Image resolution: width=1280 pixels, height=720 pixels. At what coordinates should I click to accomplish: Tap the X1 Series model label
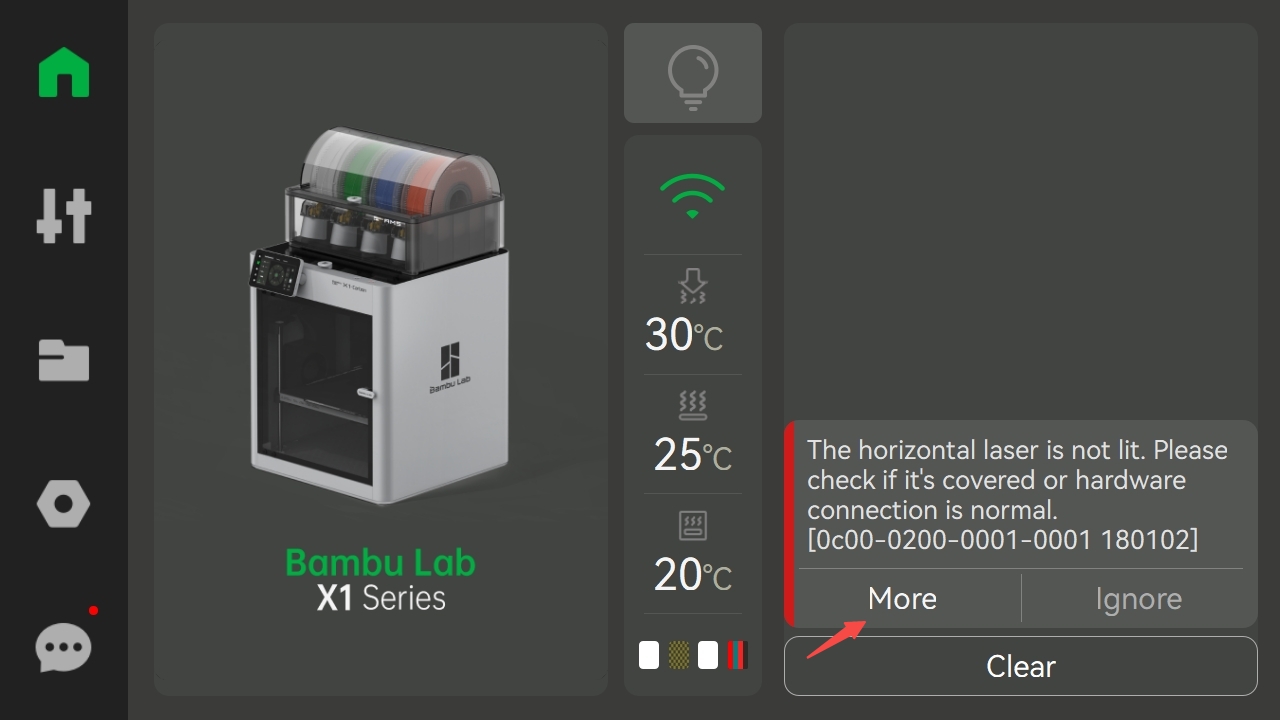(x=381, y=599)
